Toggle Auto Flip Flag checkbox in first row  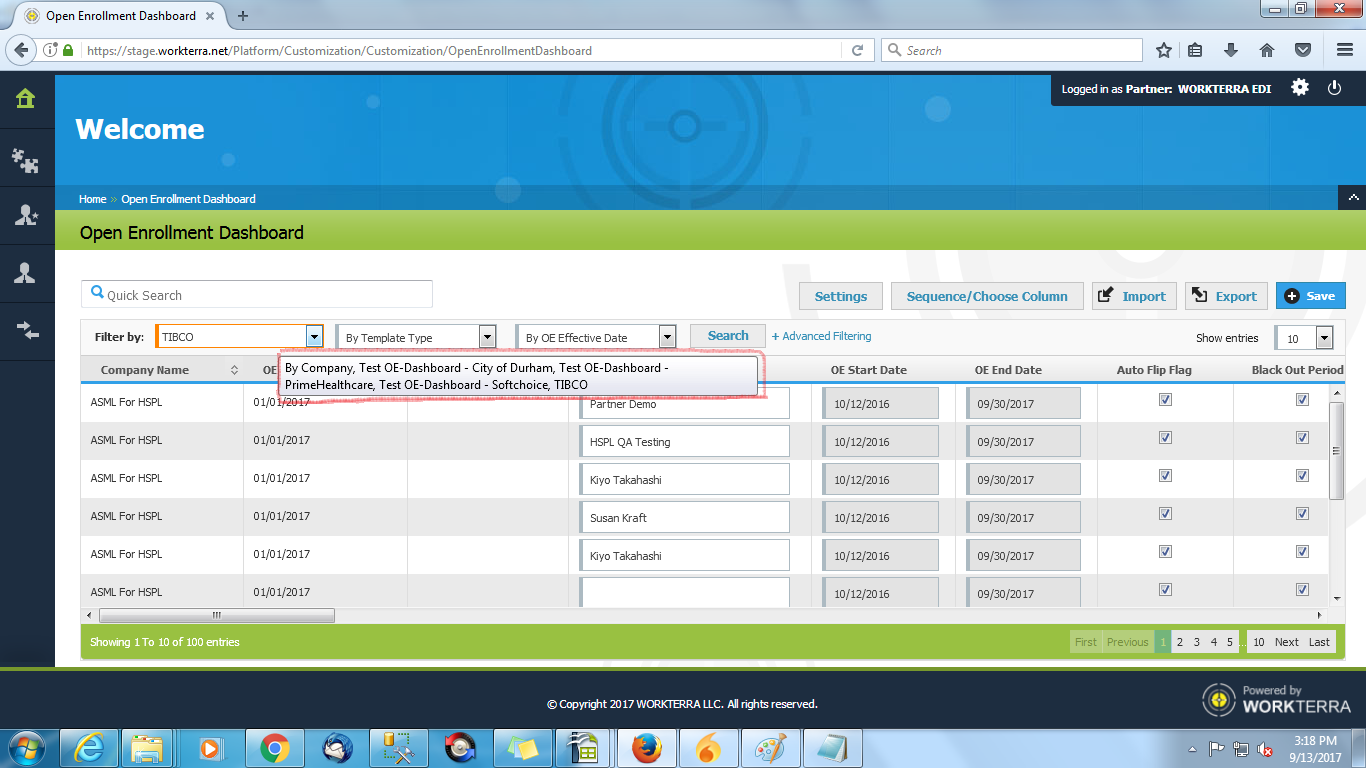coord(1165,400)
